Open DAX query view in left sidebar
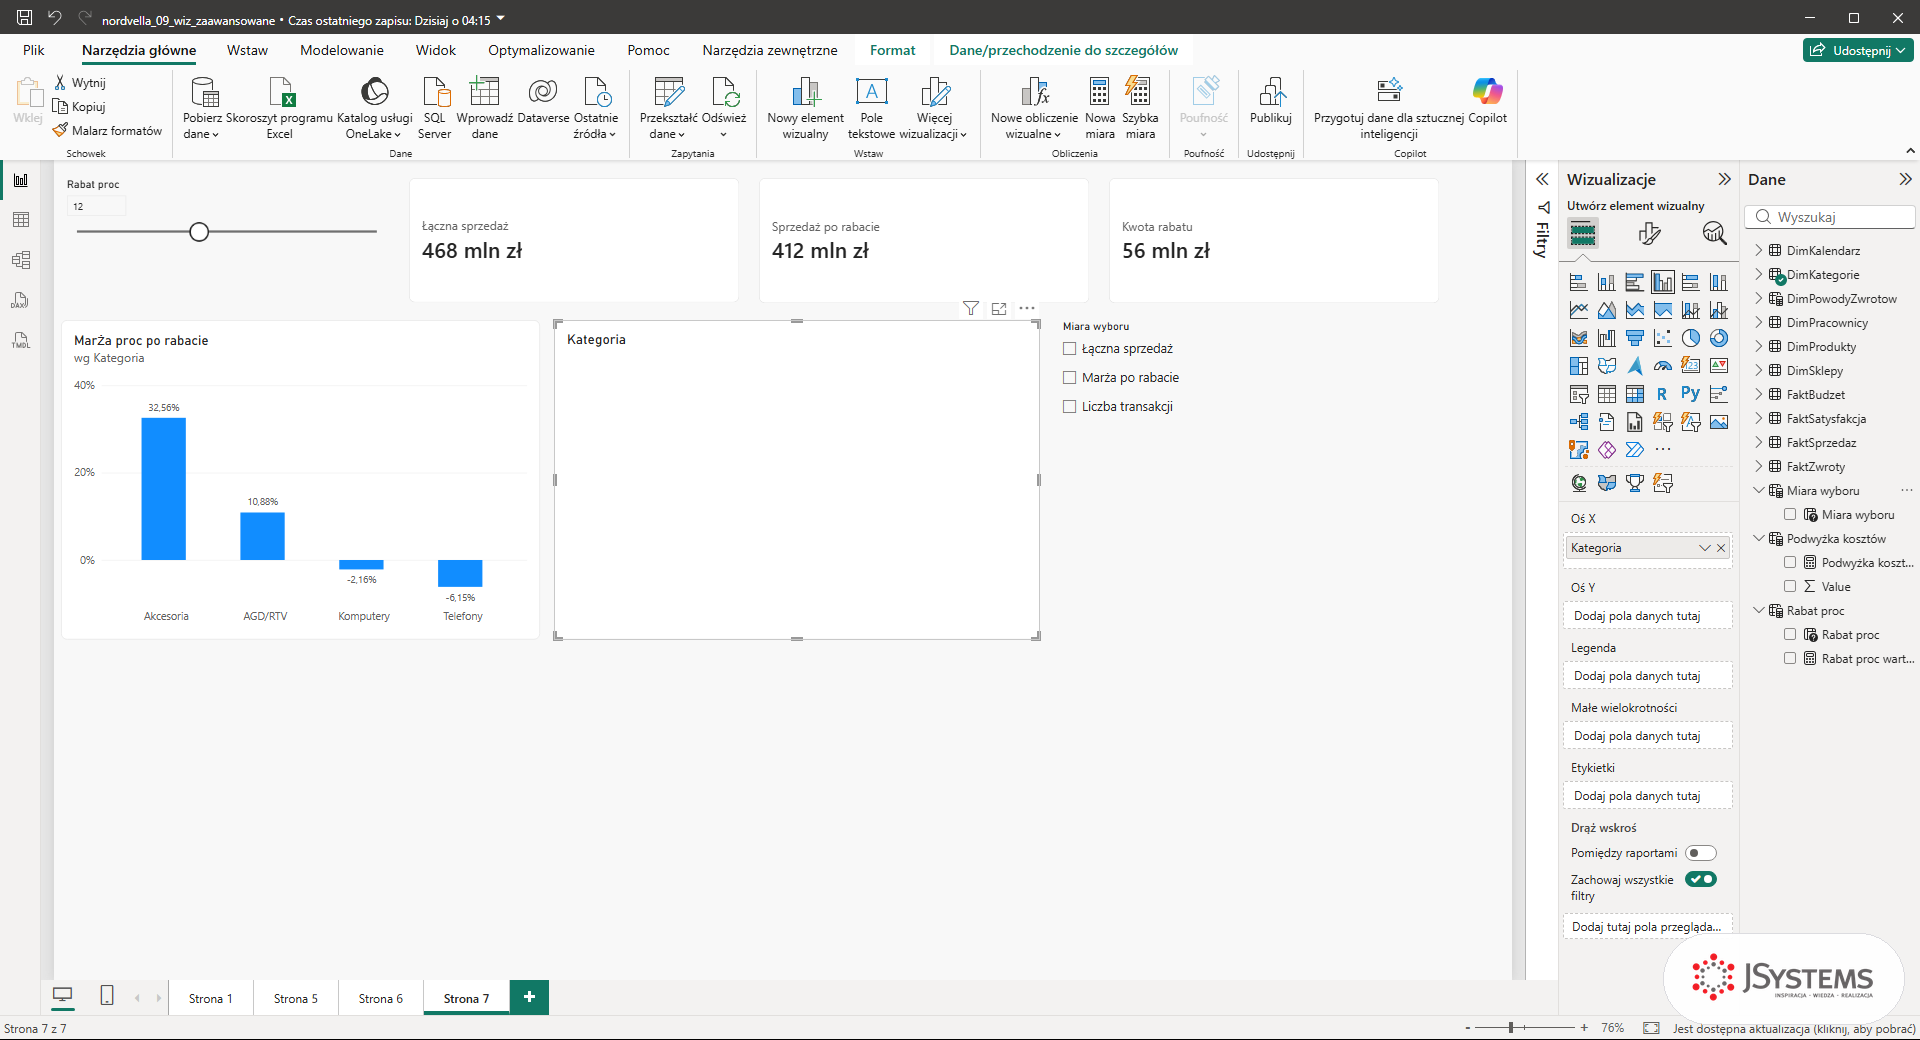The image size is (1920, 1040). point(21,300)
